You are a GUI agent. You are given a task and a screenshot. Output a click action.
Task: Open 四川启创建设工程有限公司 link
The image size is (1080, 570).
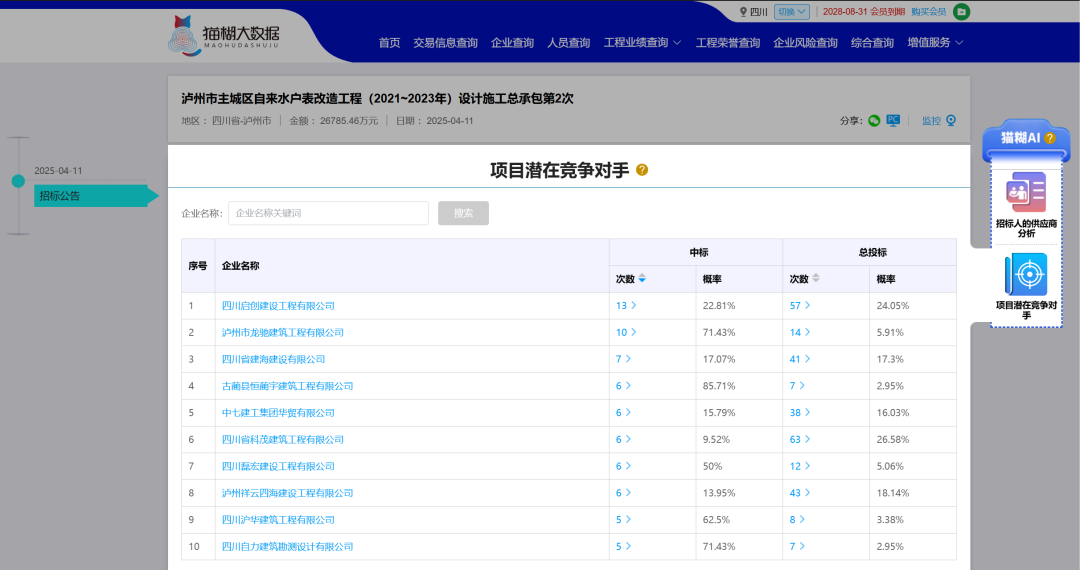pos(278,306)
